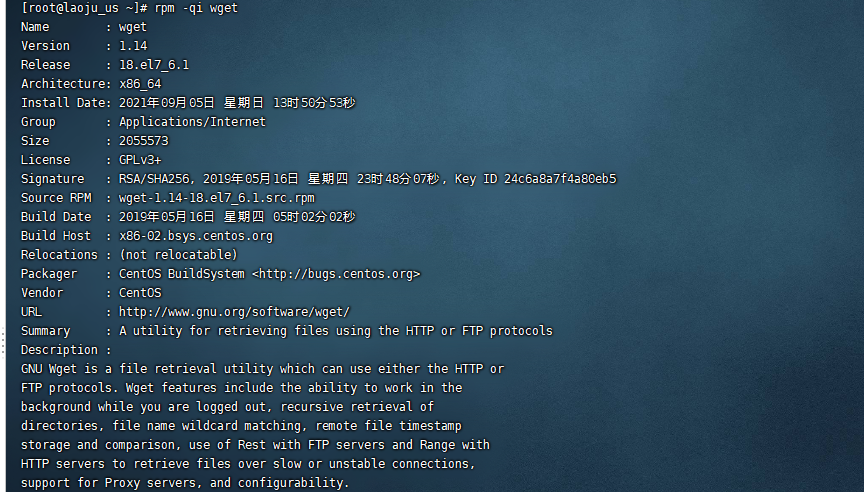Image resolution: width=864 pixels, height=492 pixels.
Task: Click the '(not relocatable)' text
Action: [178, 255]
